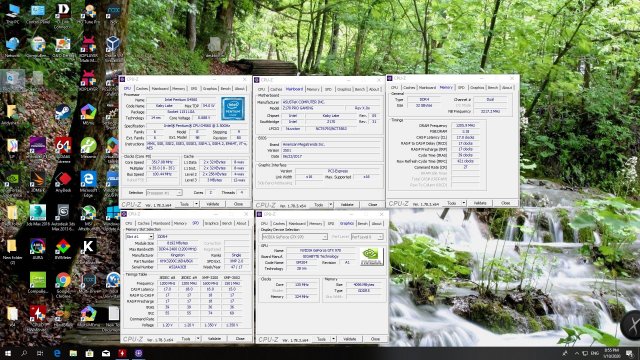This screenshot has height=360, width=640.
Task: Open the Tools dropdown arrow in Memory window
Action: [464, 203]
